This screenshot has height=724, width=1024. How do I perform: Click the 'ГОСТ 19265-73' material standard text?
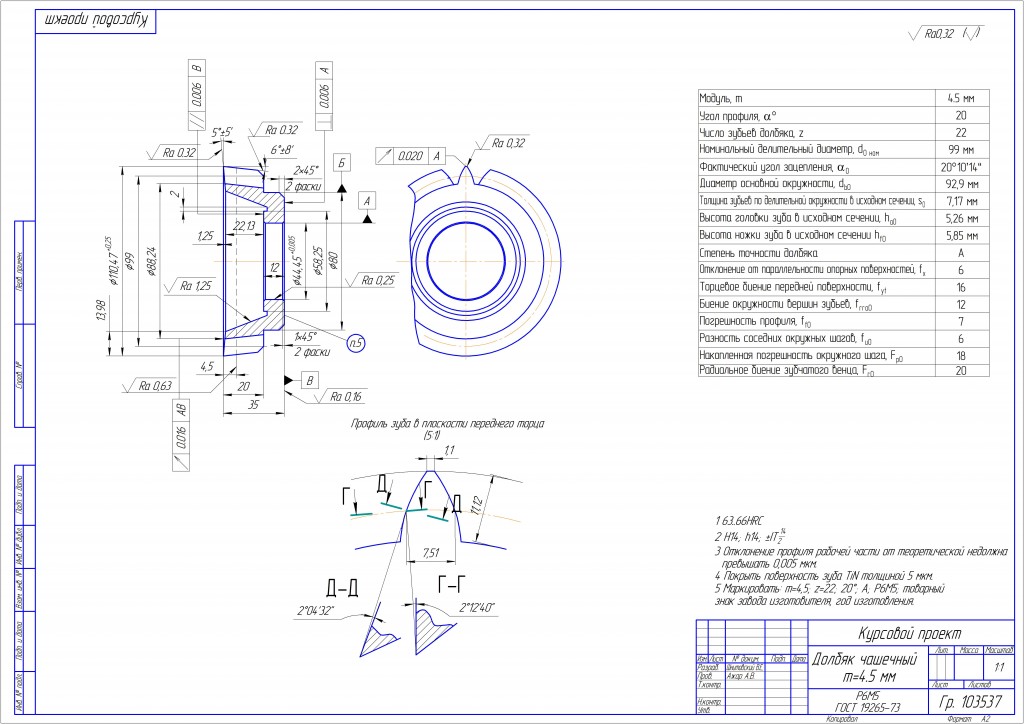click(x=868, y=708)
